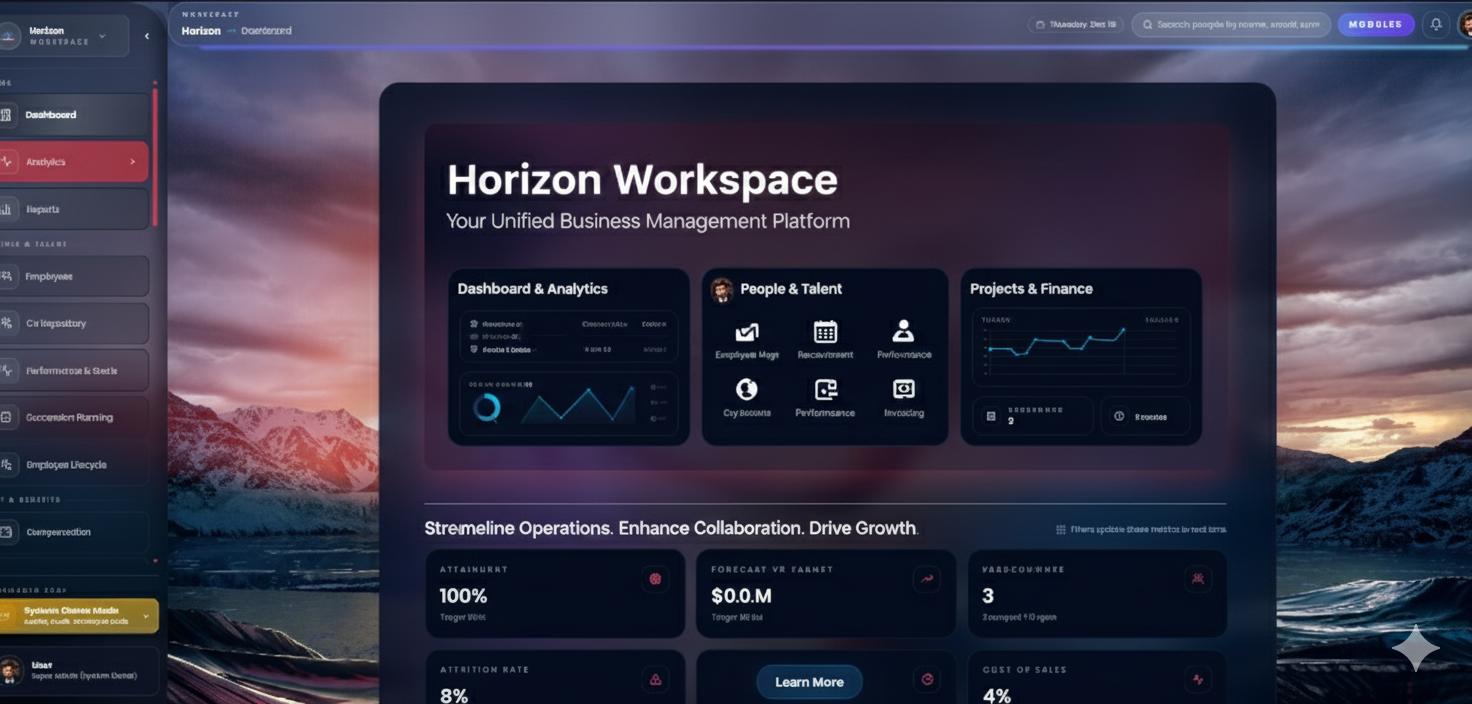Click the Forecast trend arrow icon

coord(926,578)
